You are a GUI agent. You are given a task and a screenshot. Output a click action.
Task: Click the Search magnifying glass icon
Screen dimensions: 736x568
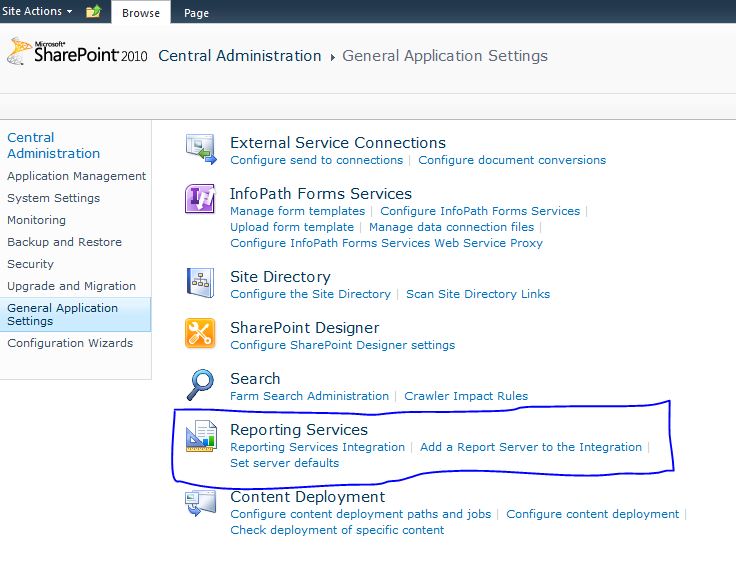point(200,385)
